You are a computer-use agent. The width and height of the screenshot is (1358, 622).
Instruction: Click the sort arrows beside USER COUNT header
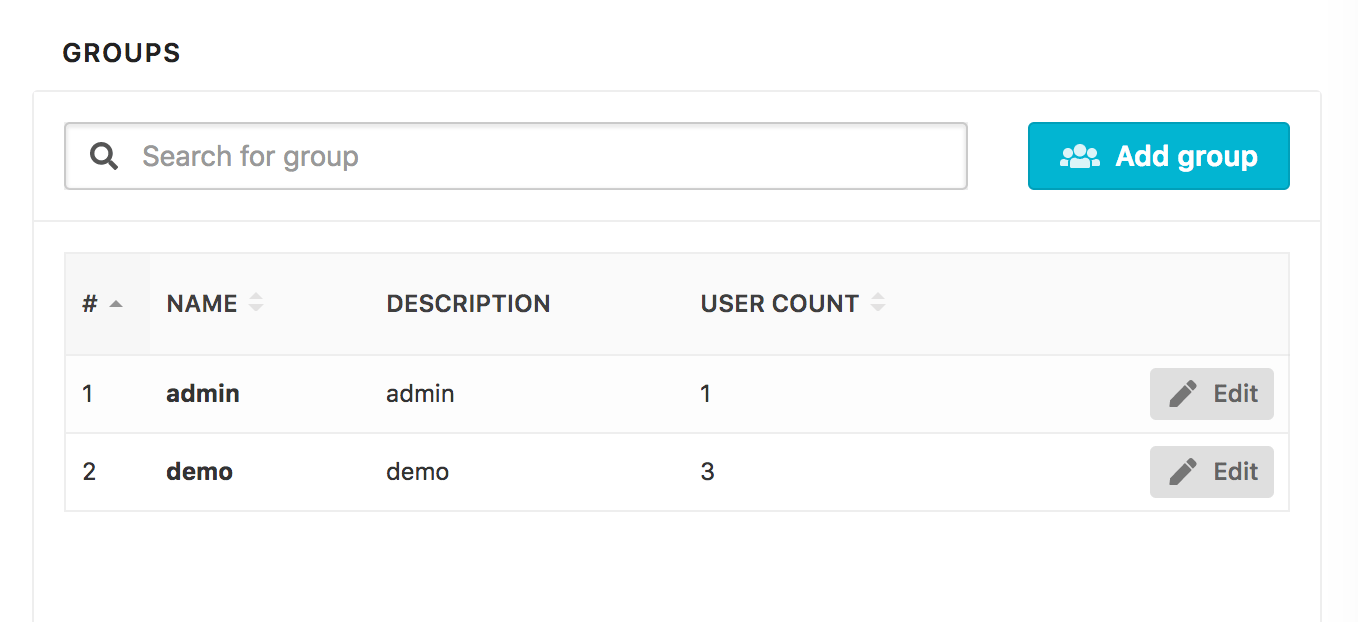[x=878, y=303]
